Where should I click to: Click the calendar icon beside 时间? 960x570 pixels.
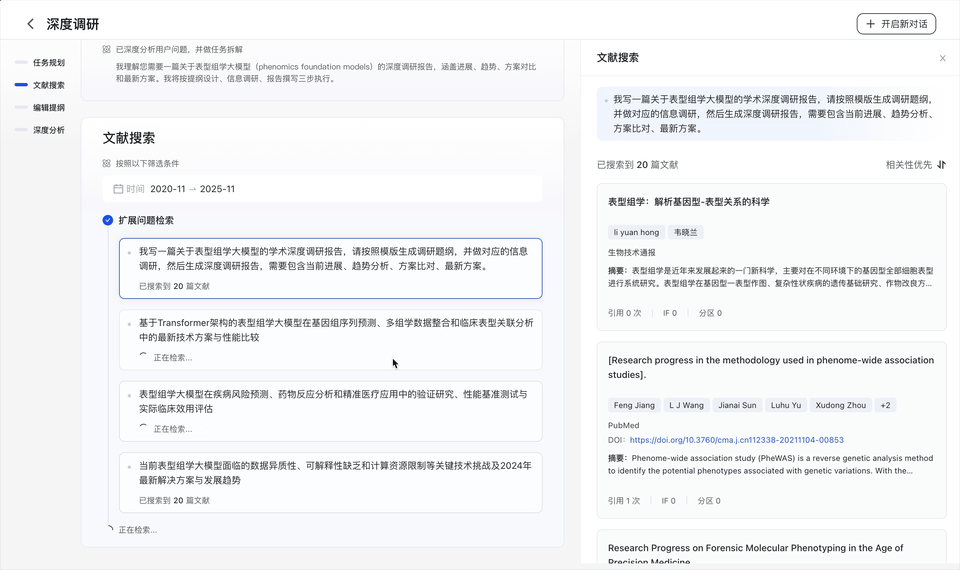point(118,189)
